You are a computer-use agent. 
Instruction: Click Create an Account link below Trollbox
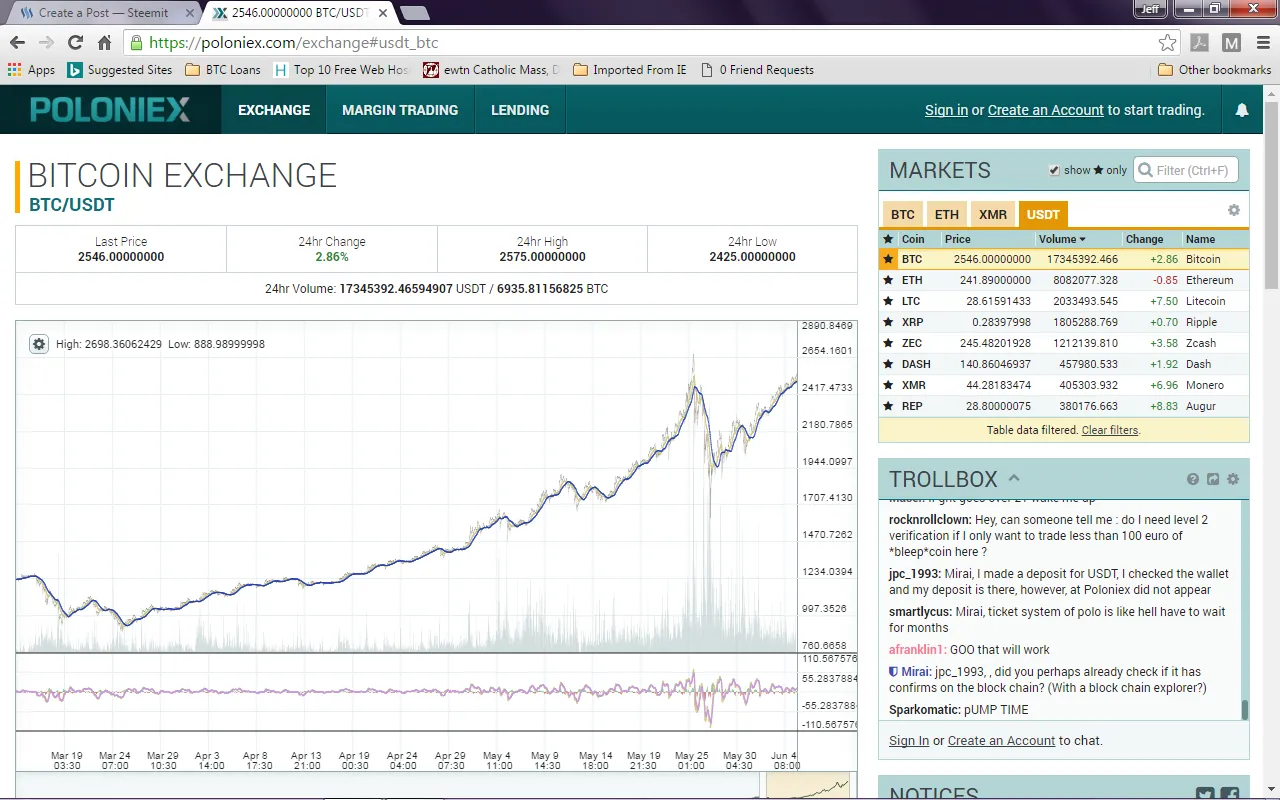coord(1001,741)
